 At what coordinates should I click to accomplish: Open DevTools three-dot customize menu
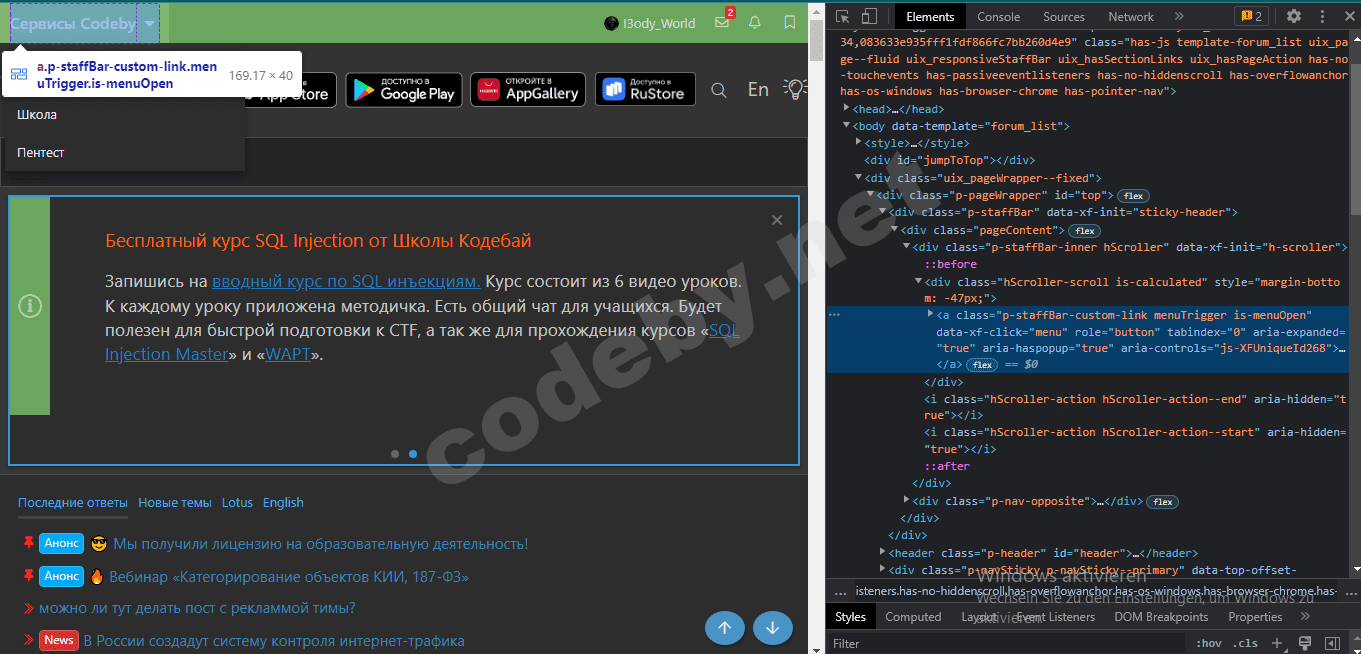coord(1320,16)
